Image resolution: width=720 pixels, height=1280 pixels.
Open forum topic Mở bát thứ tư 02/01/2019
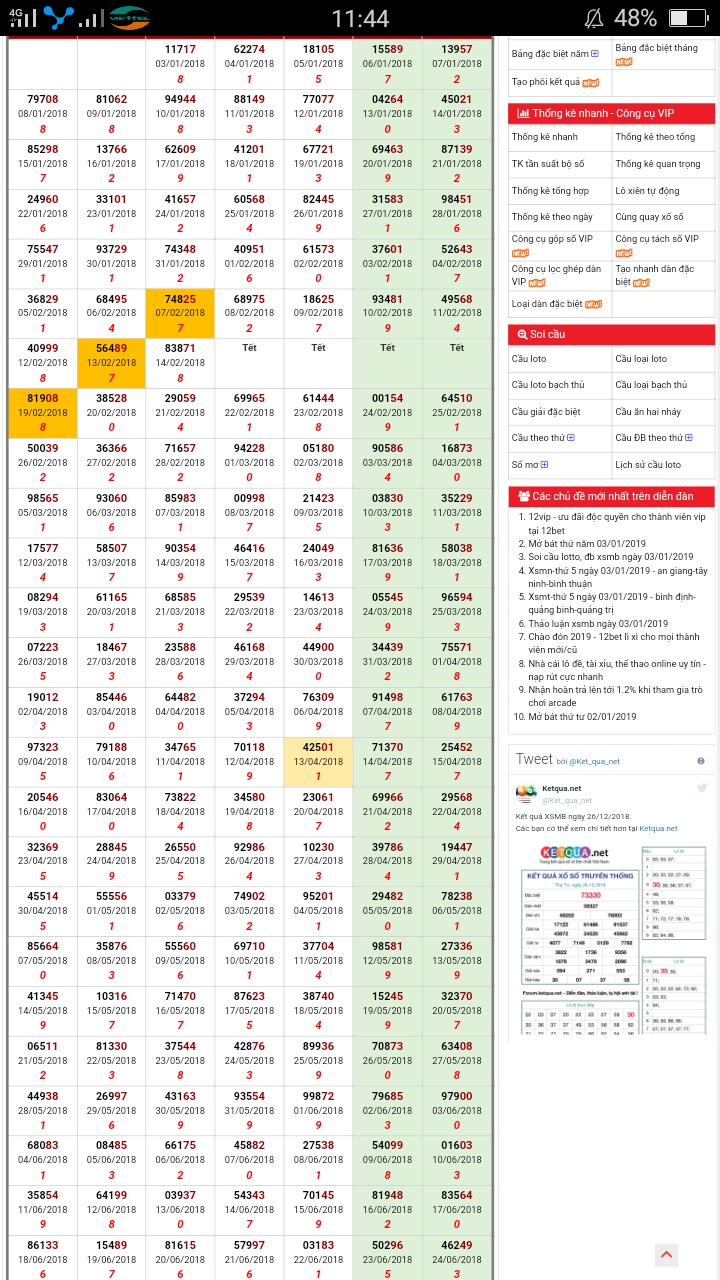pyautogui.click(x=582, y=716)
